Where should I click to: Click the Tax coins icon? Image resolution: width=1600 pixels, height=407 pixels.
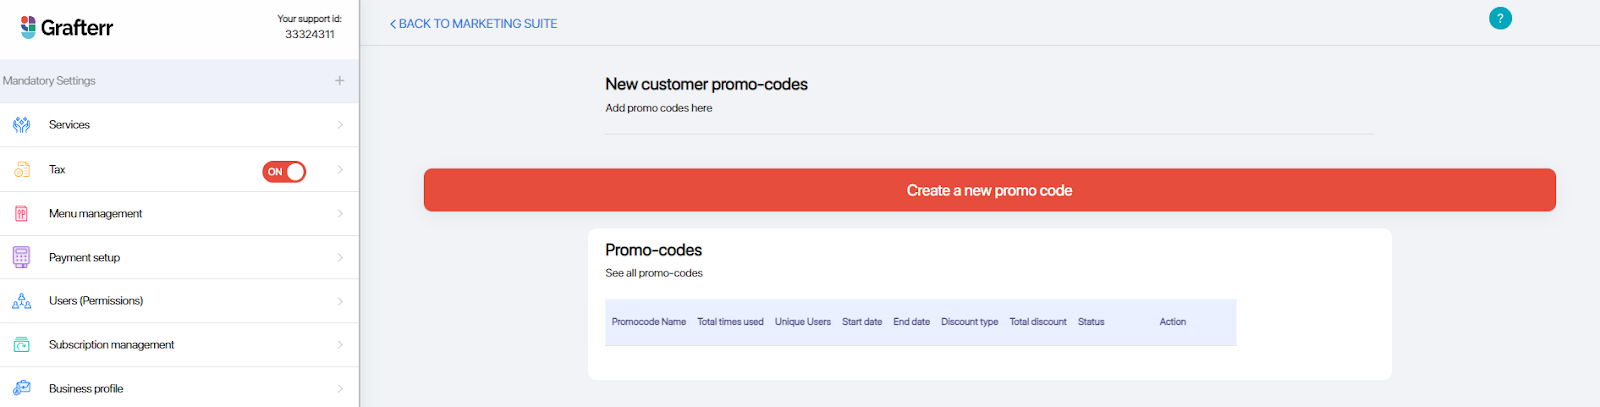pos(21,170)
